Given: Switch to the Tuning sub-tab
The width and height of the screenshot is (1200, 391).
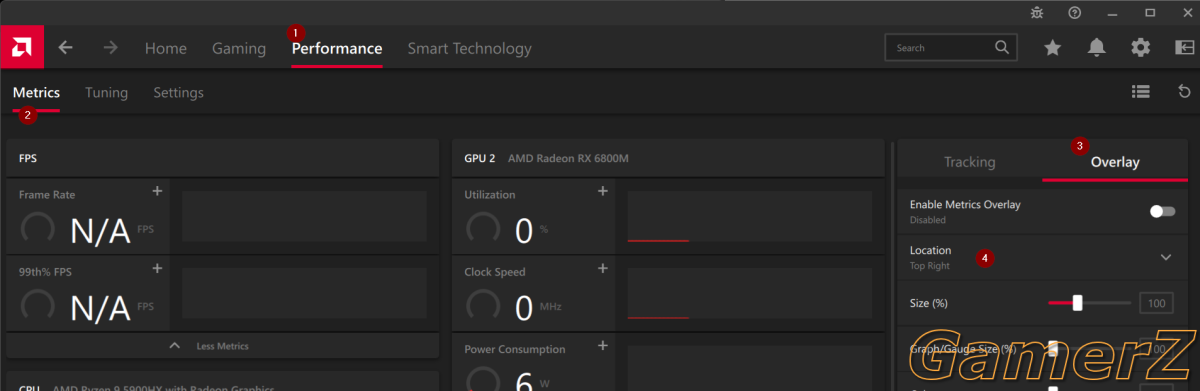Looking at the screenshot, I should (x=106, y=92).
